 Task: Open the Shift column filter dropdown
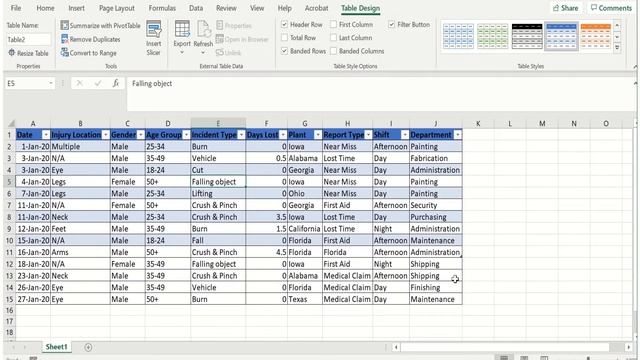pos(404,135)
